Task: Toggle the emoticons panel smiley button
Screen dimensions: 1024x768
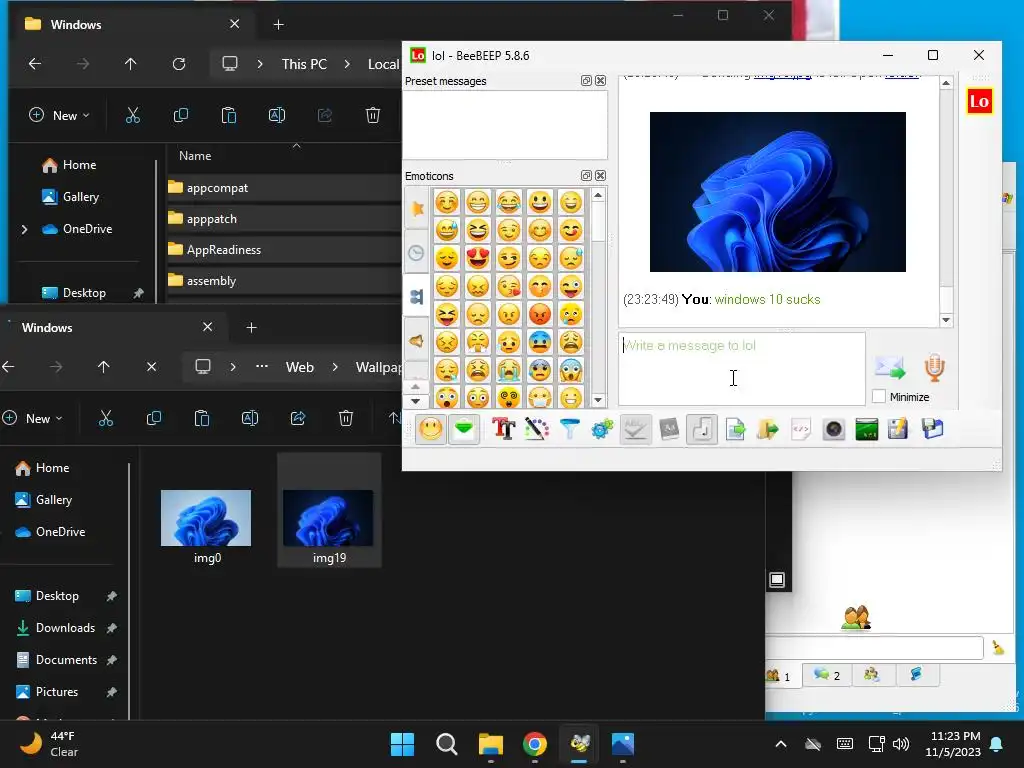Action: coord(431,429)
